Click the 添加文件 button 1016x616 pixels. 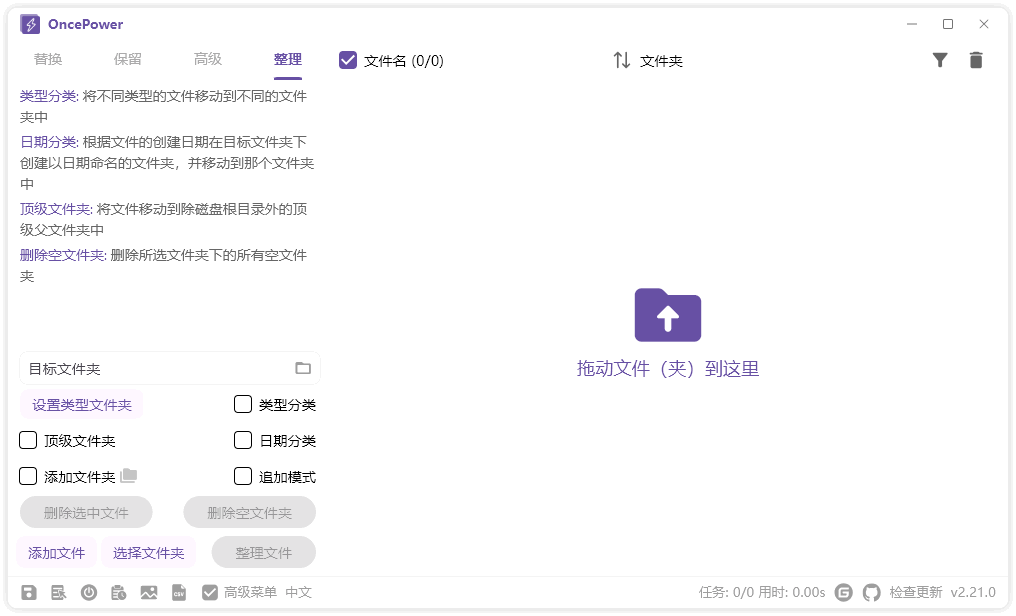57,552
